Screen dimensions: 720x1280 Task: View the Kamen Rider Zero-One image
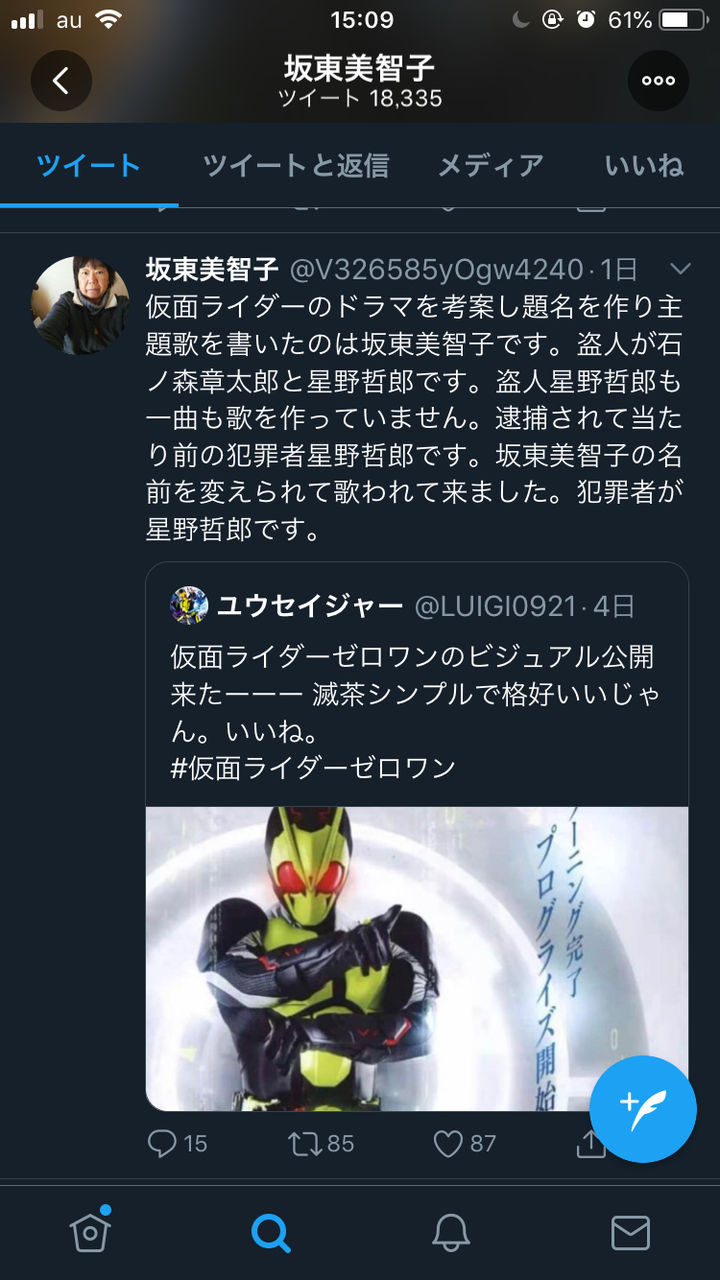pos(417,958)
